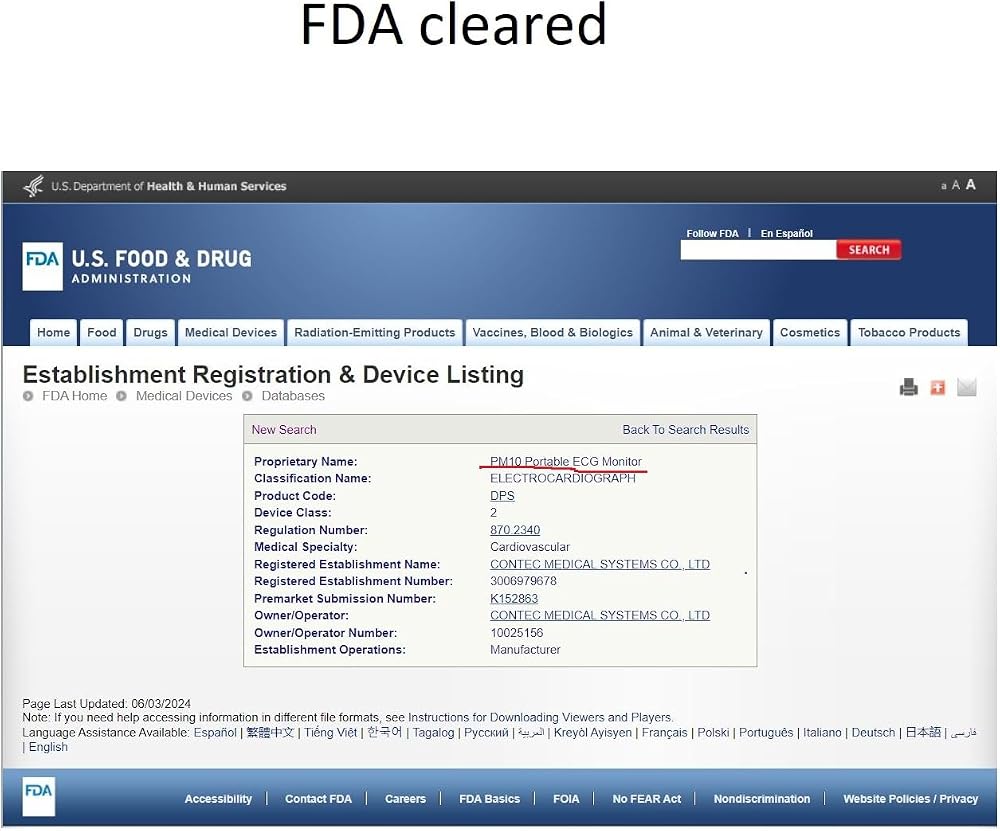Click the print page icon
The width and height of the screenshot is (1000, 831).
point(909,387)
